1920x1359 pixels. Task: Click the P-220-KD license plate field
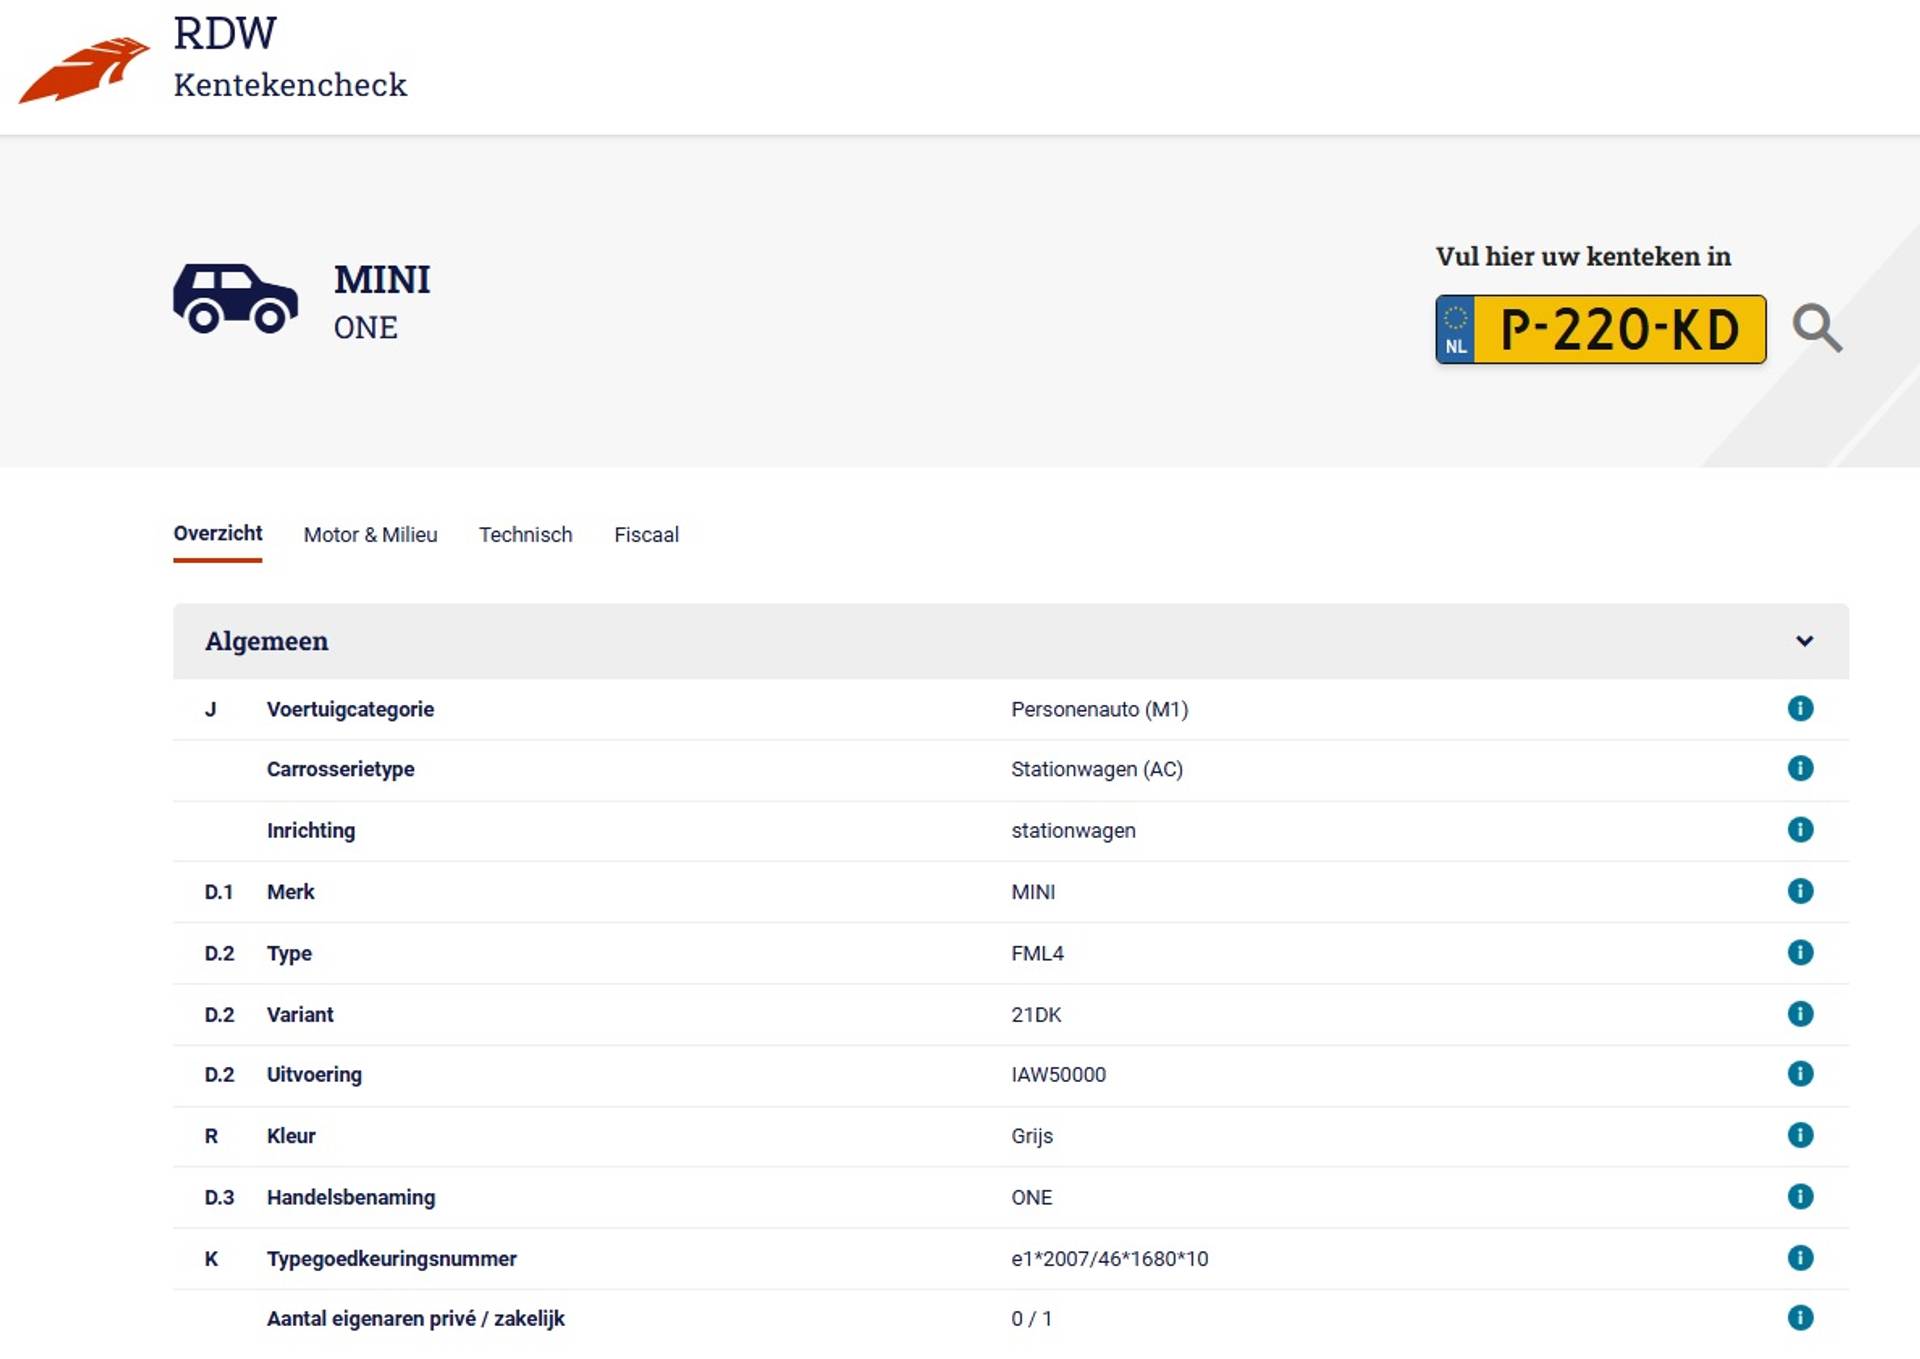point(1618,330)
